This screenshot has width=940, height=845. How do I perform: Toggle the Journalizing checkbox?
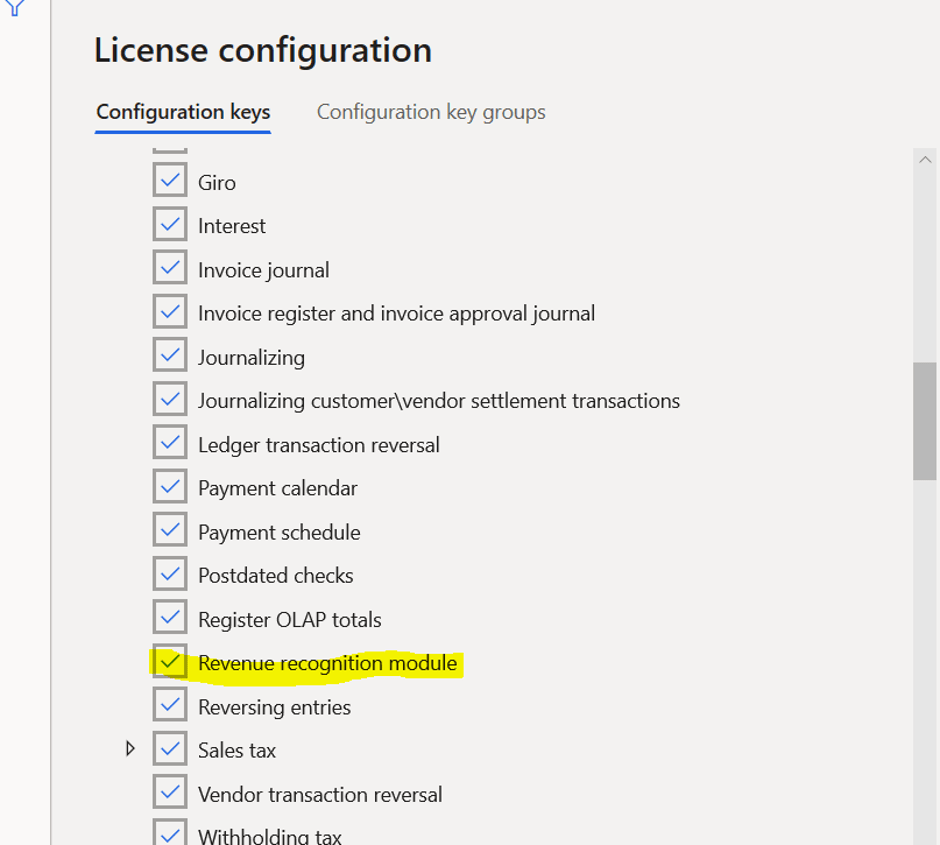click(x=170, y=357)
